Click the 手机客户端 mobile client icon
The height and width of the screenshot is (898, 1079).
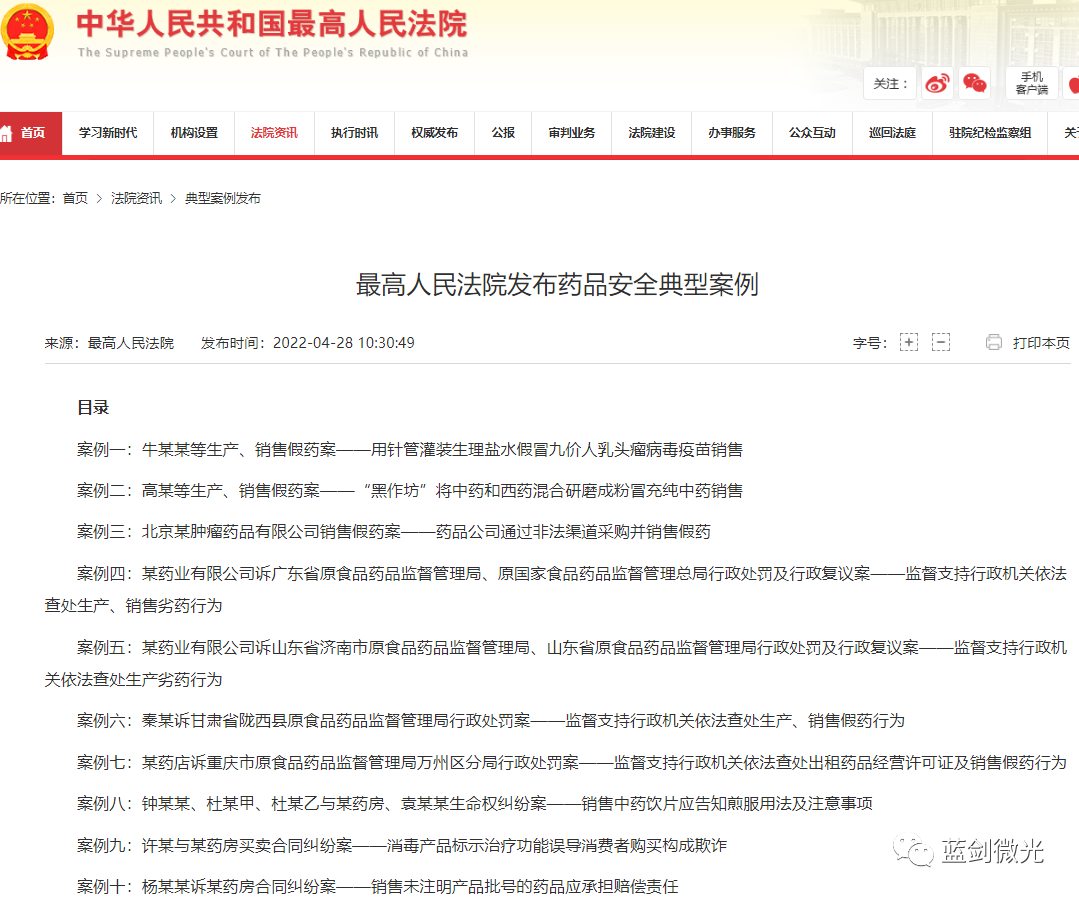(x=1031, y=84)
